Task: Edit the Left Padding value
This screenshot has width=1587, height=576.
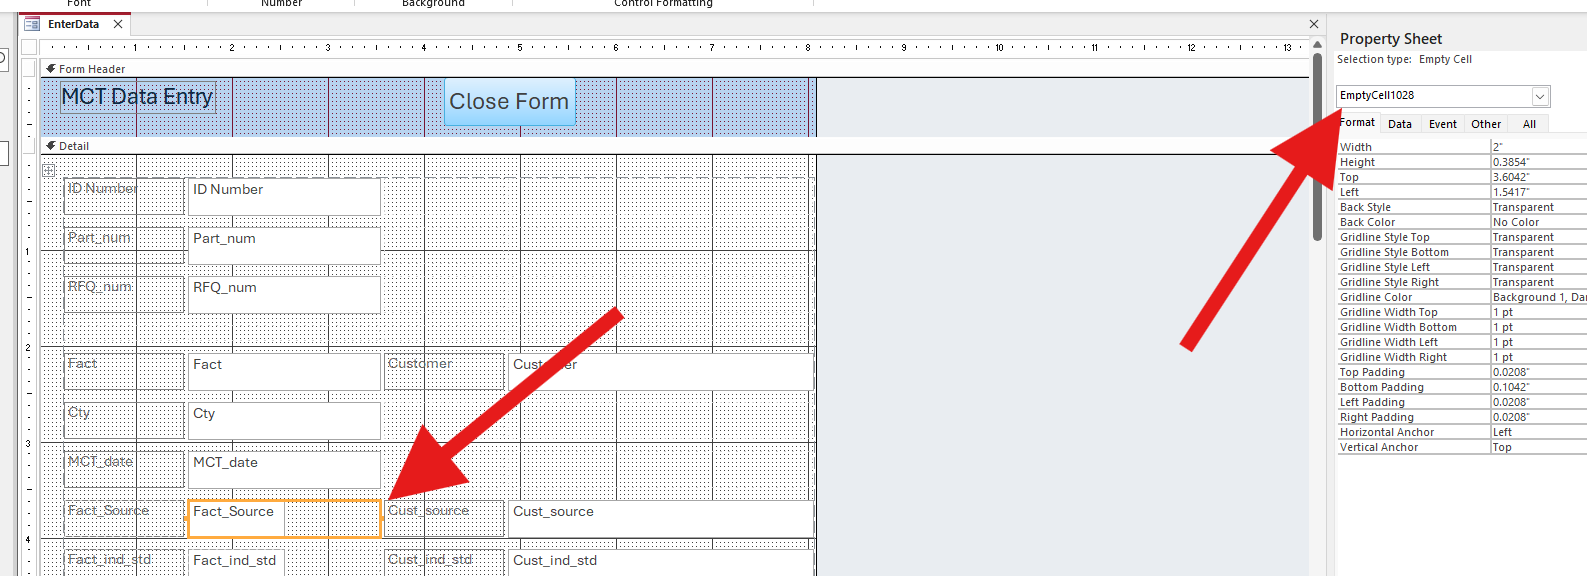Action: coord(1538,402)
